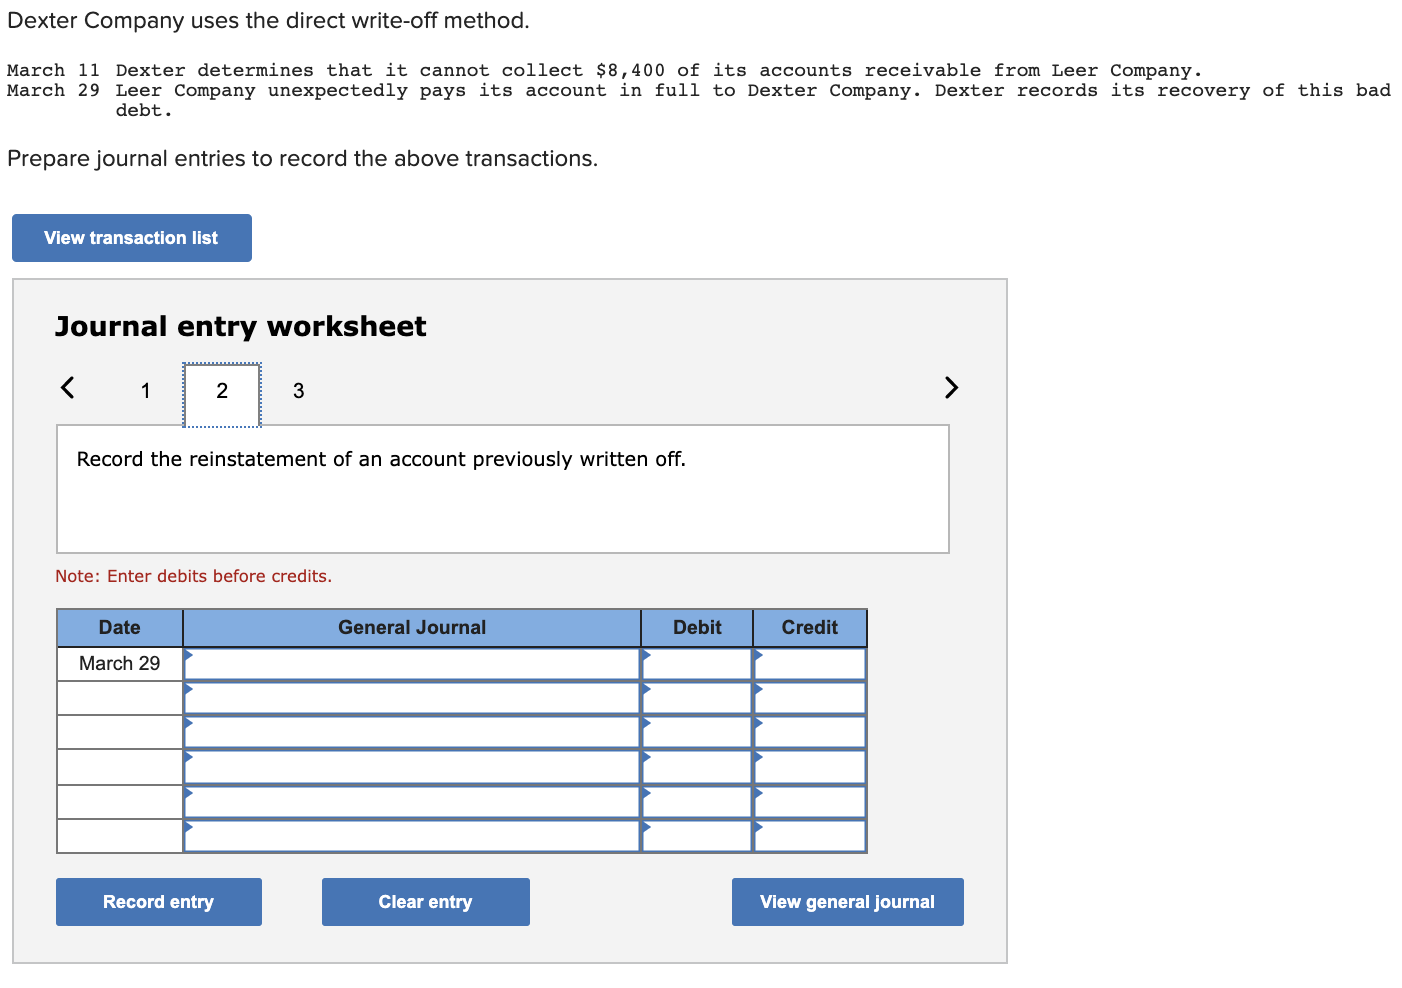The image size is (1402, 988).
Task: Click the Credit field in fourth row
Action: tap(810, 767)
